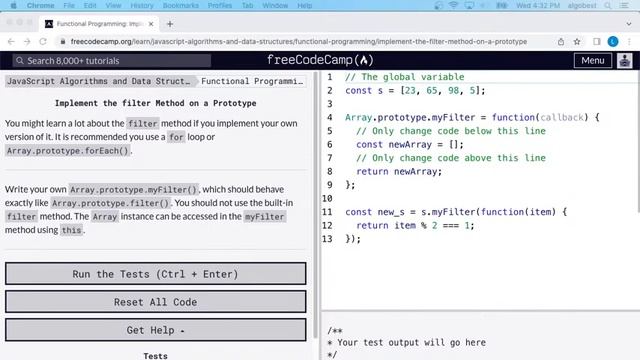The height and width of the screenshot is (360, 640).
Task: Bookmark this page with star icon
Action: pos(577,42)
